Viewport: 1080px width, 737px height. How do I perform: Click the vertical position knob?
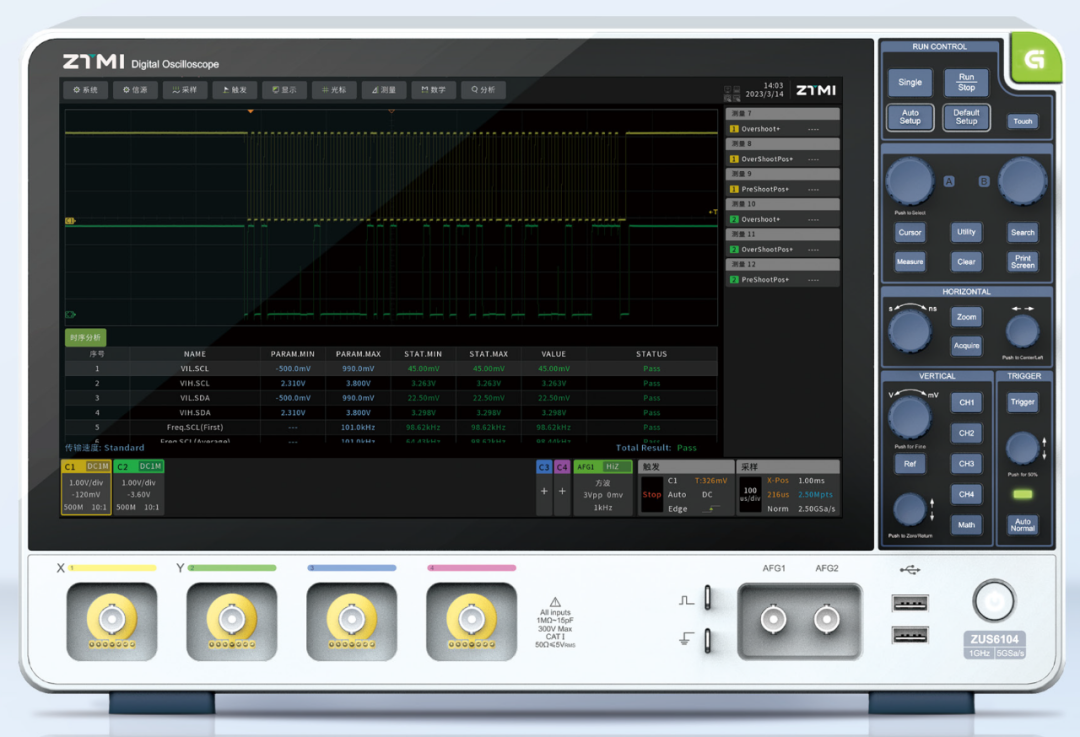click(909, 510)
